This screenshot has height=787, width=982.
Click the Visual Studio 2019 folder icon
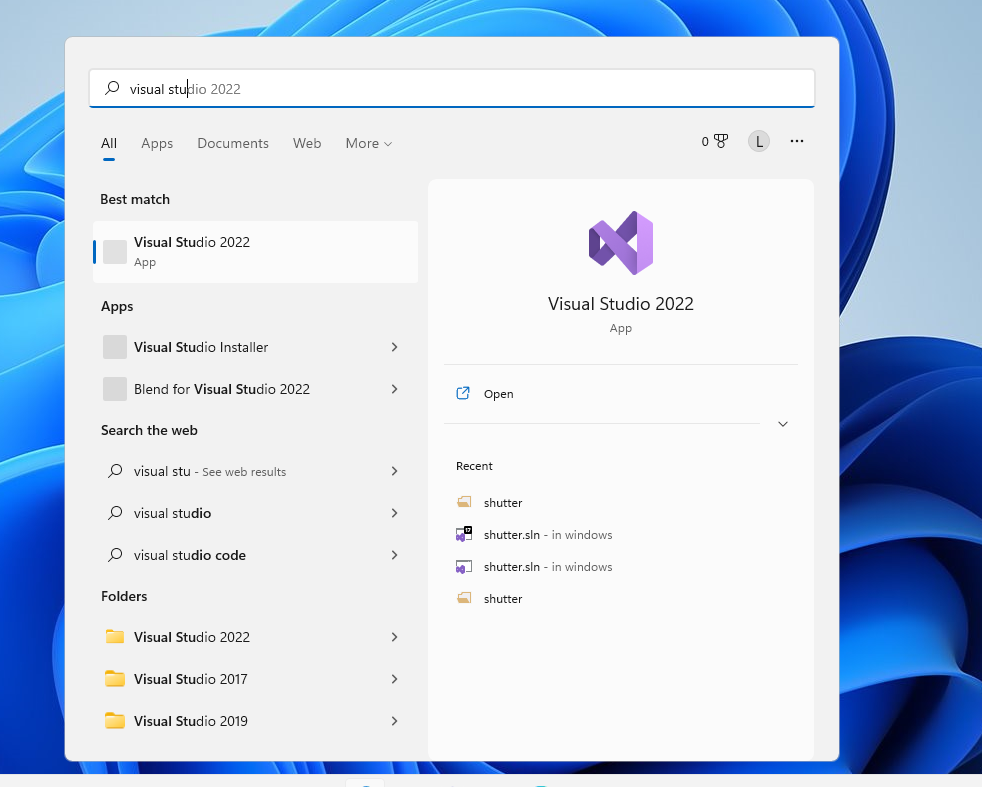(x=115, y=720)
